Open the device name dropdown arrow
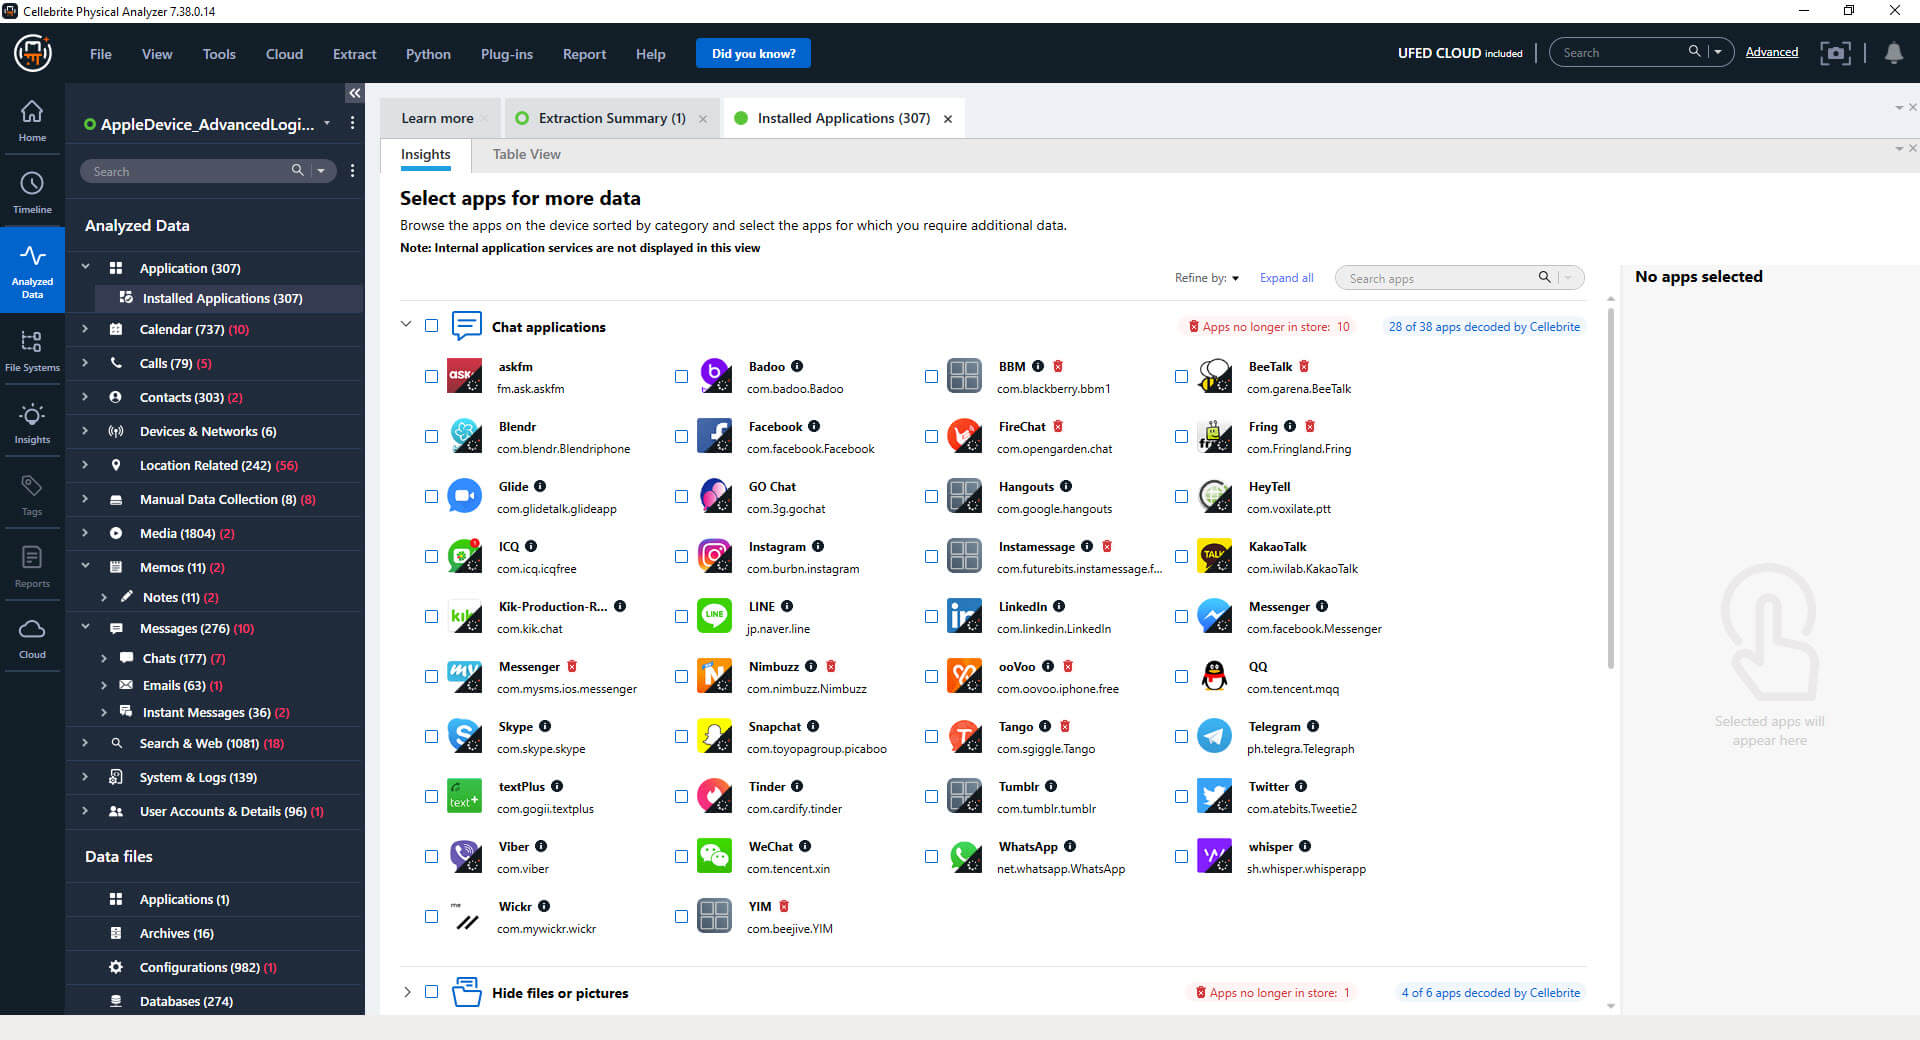Viewport: 1920px width, 1040px height. 327,124
